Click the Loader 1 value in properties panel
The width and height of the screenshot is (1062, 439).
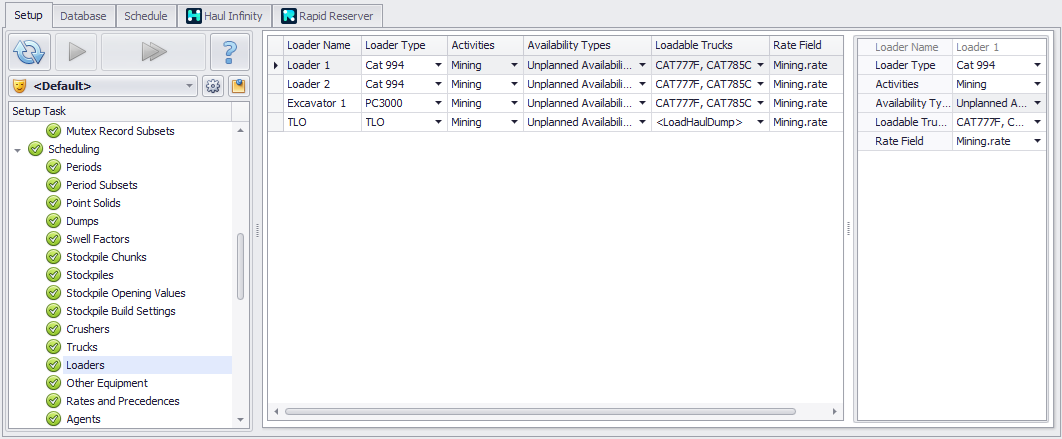[999, 47]
